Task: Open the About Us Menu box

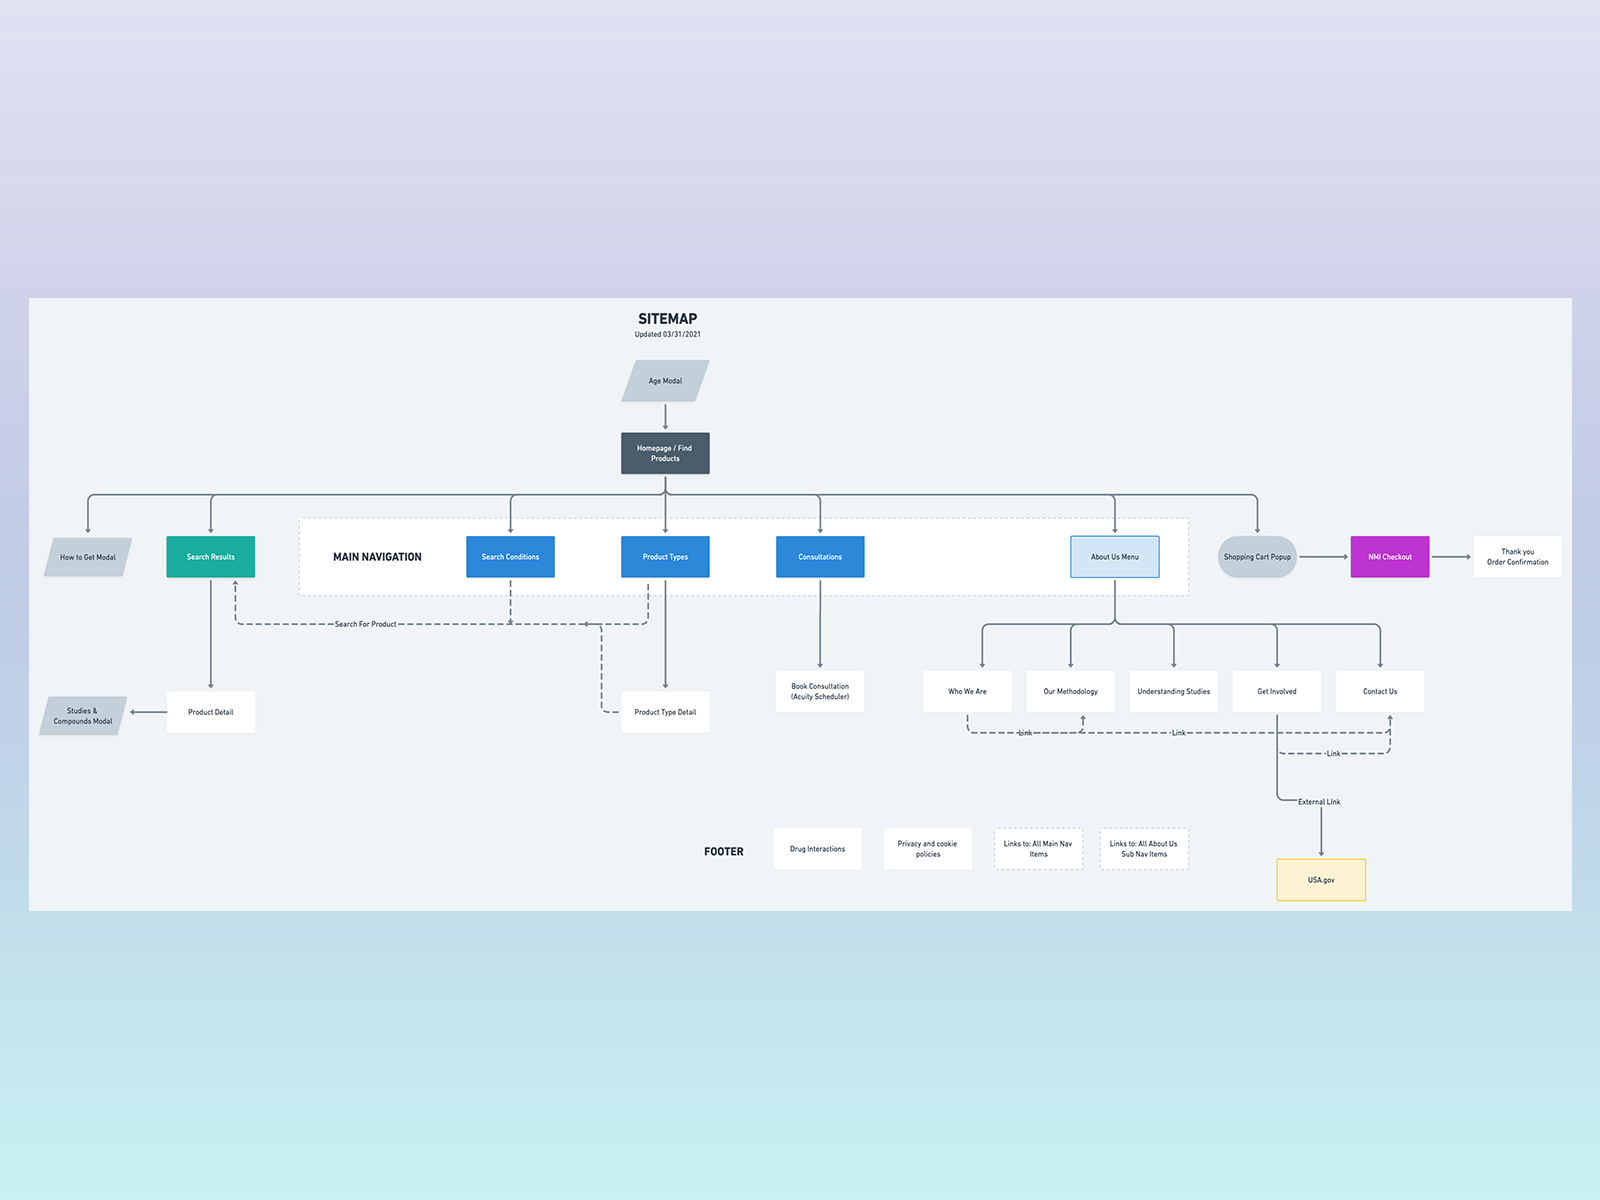Action: (1115, 557)
